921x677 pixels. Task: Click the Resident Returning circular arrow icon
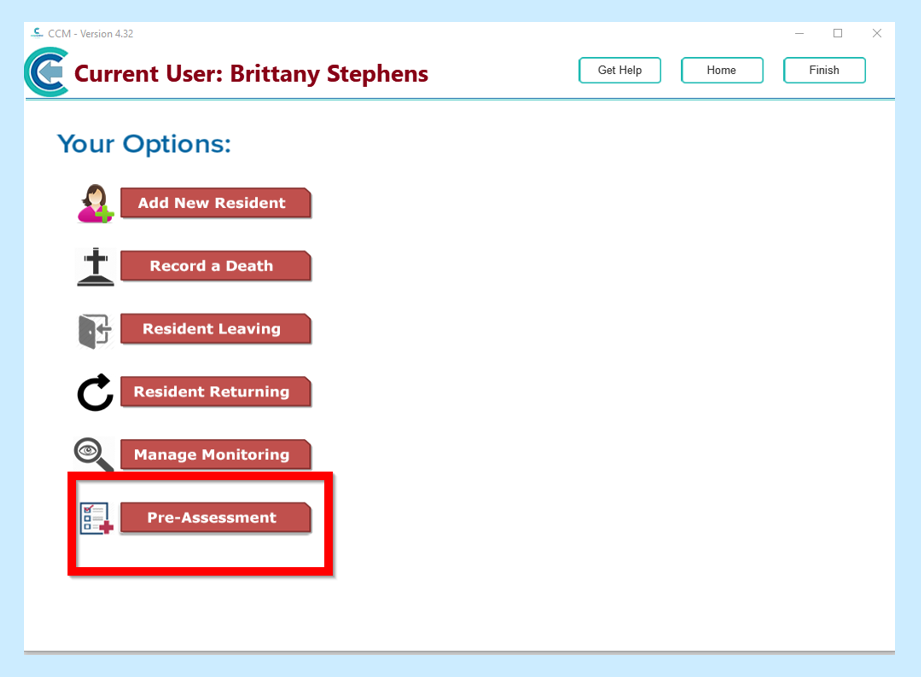tap(95, 393)
